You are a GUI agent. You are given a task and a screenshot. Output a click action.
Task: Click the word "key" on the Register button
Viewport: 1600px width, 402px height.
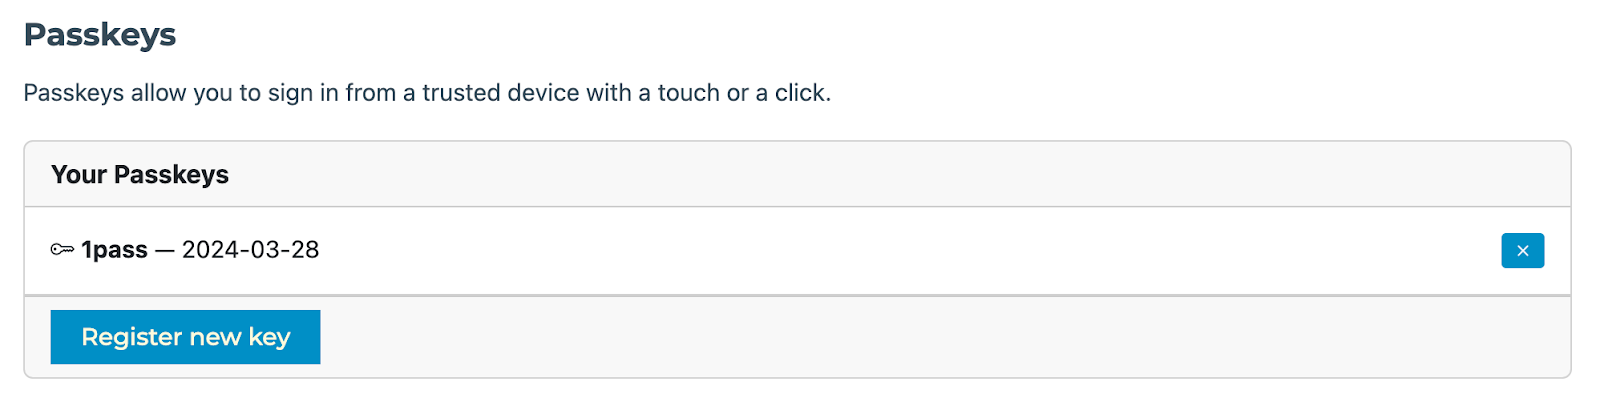point(269,337)
